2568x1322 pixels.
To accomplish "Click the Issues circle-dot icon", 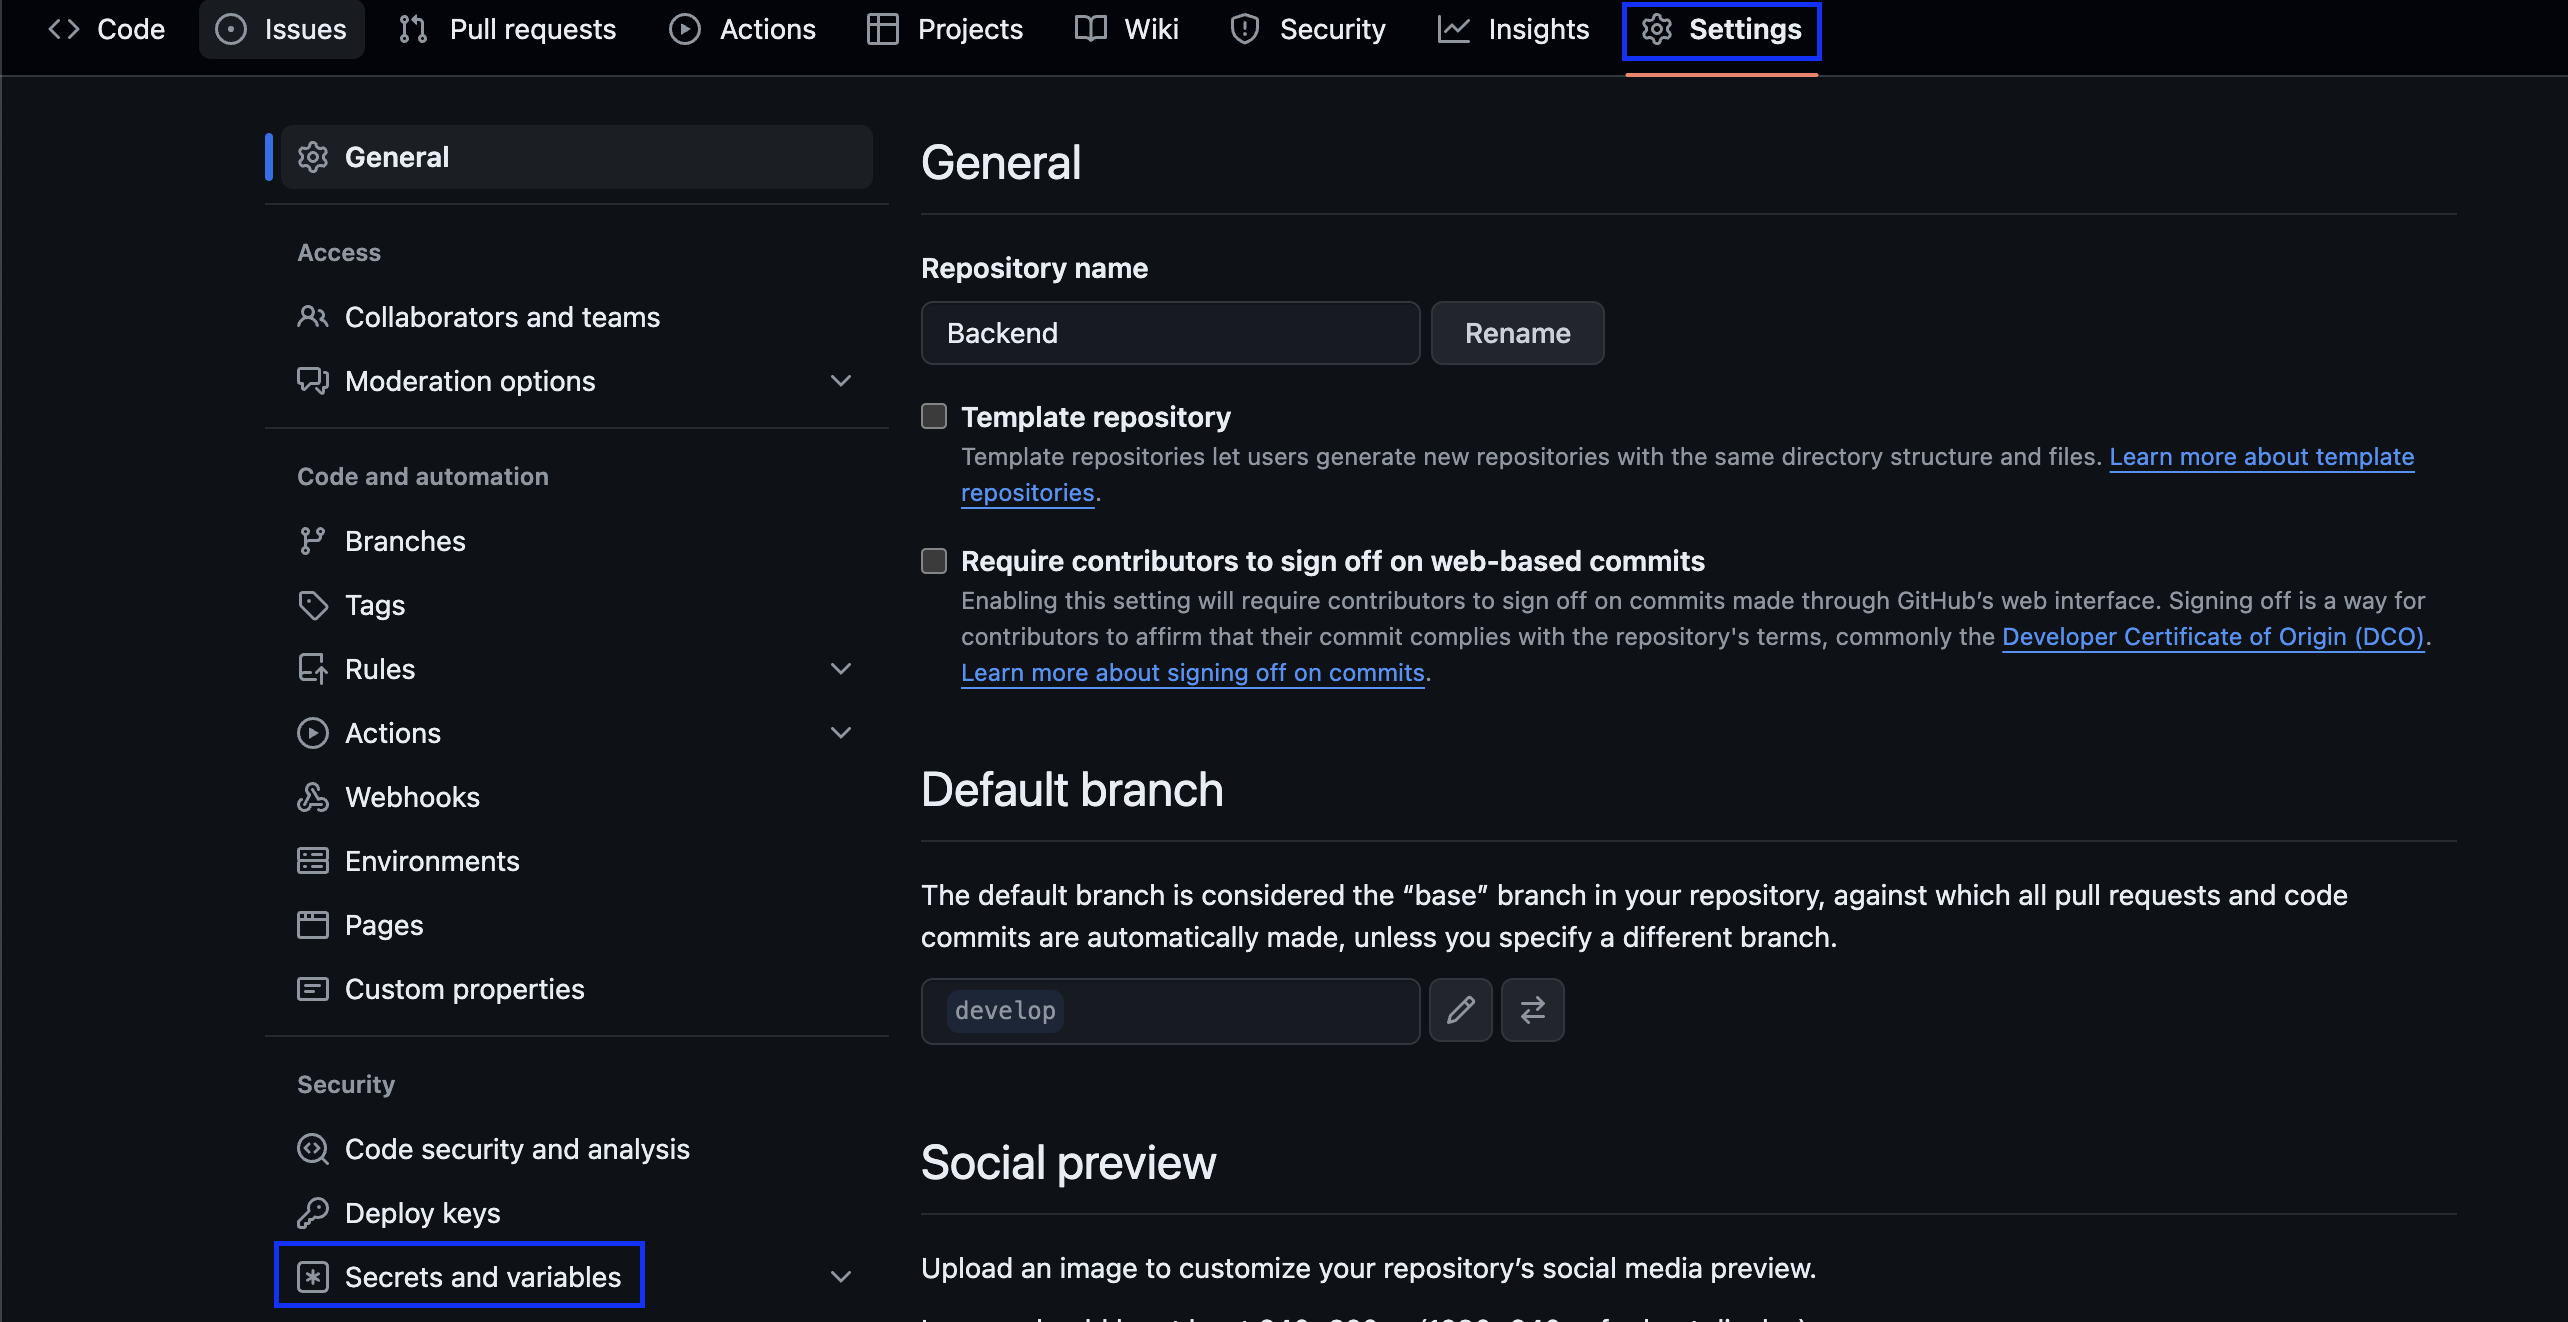I will pyautogui.click(x=231, y=29).
